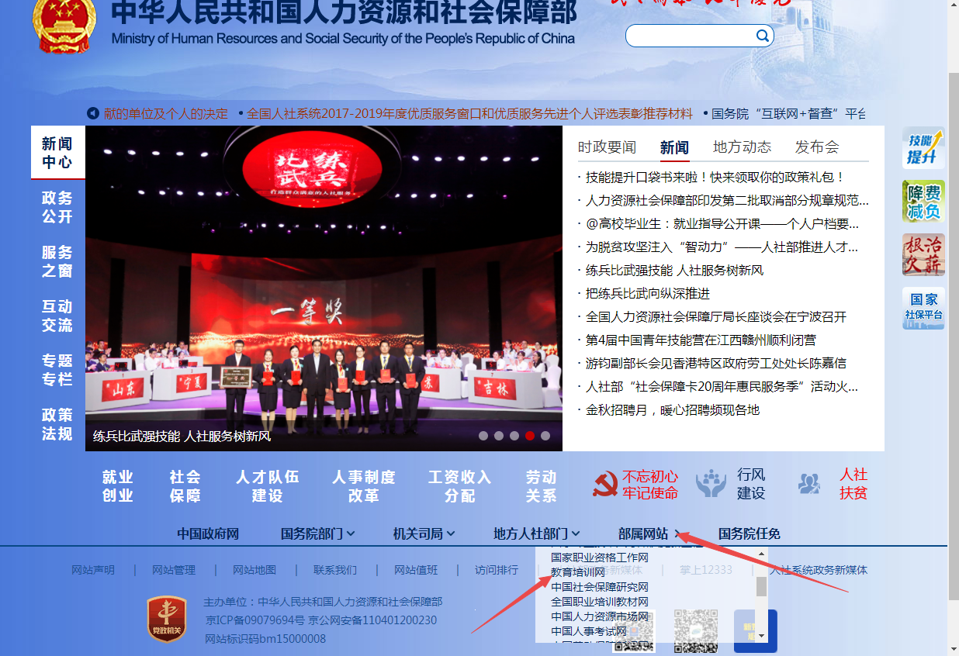959x656 pixels.
Task: Select the first carousel indicator dot
Action: point(484,436)
